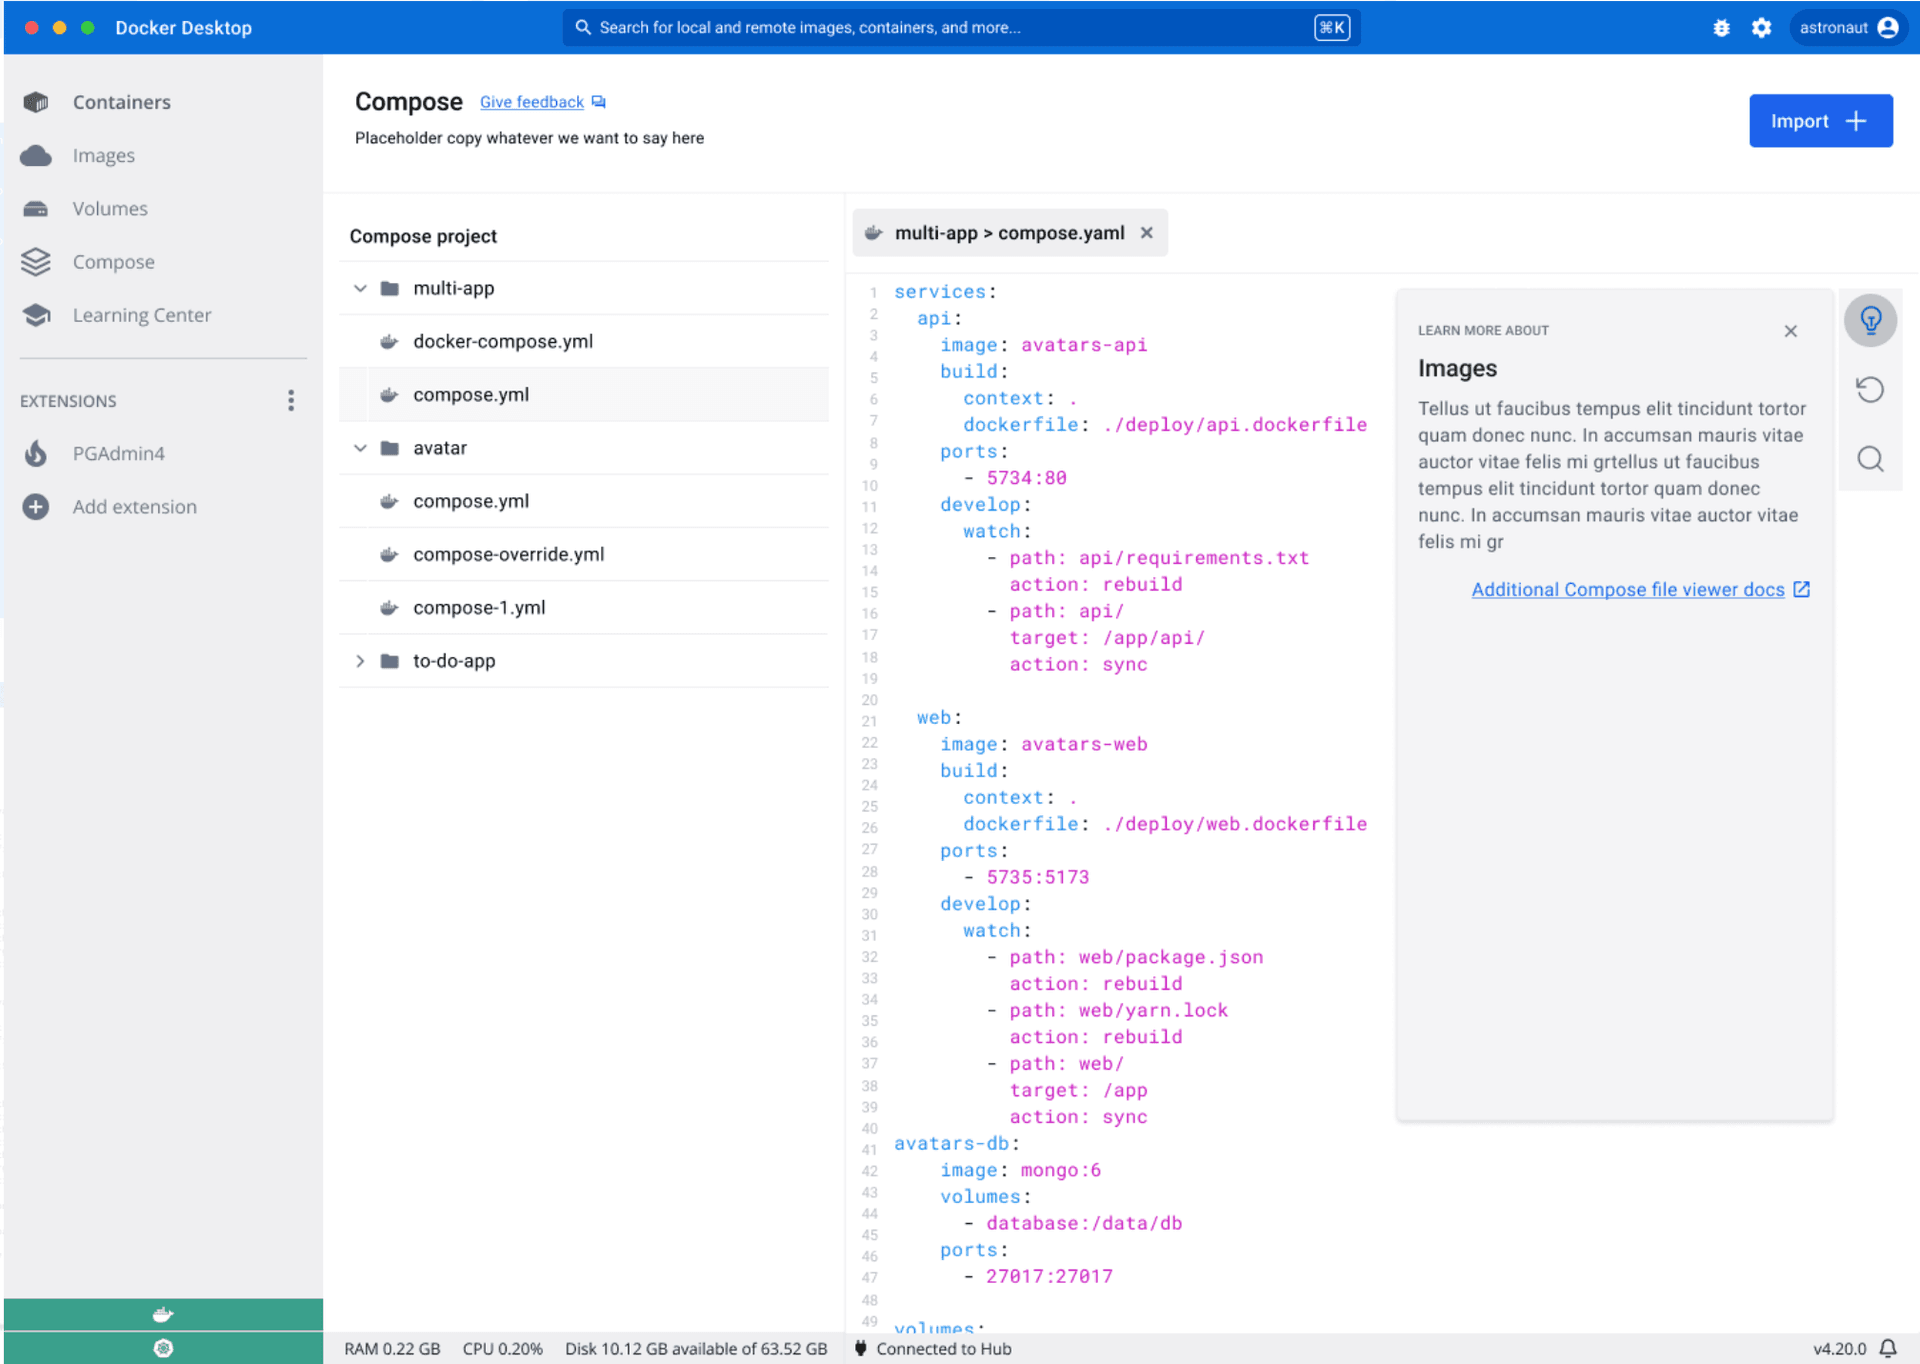
Task: Click the Give feedback link
Action: pyautogui.click(x=532, y=102)
